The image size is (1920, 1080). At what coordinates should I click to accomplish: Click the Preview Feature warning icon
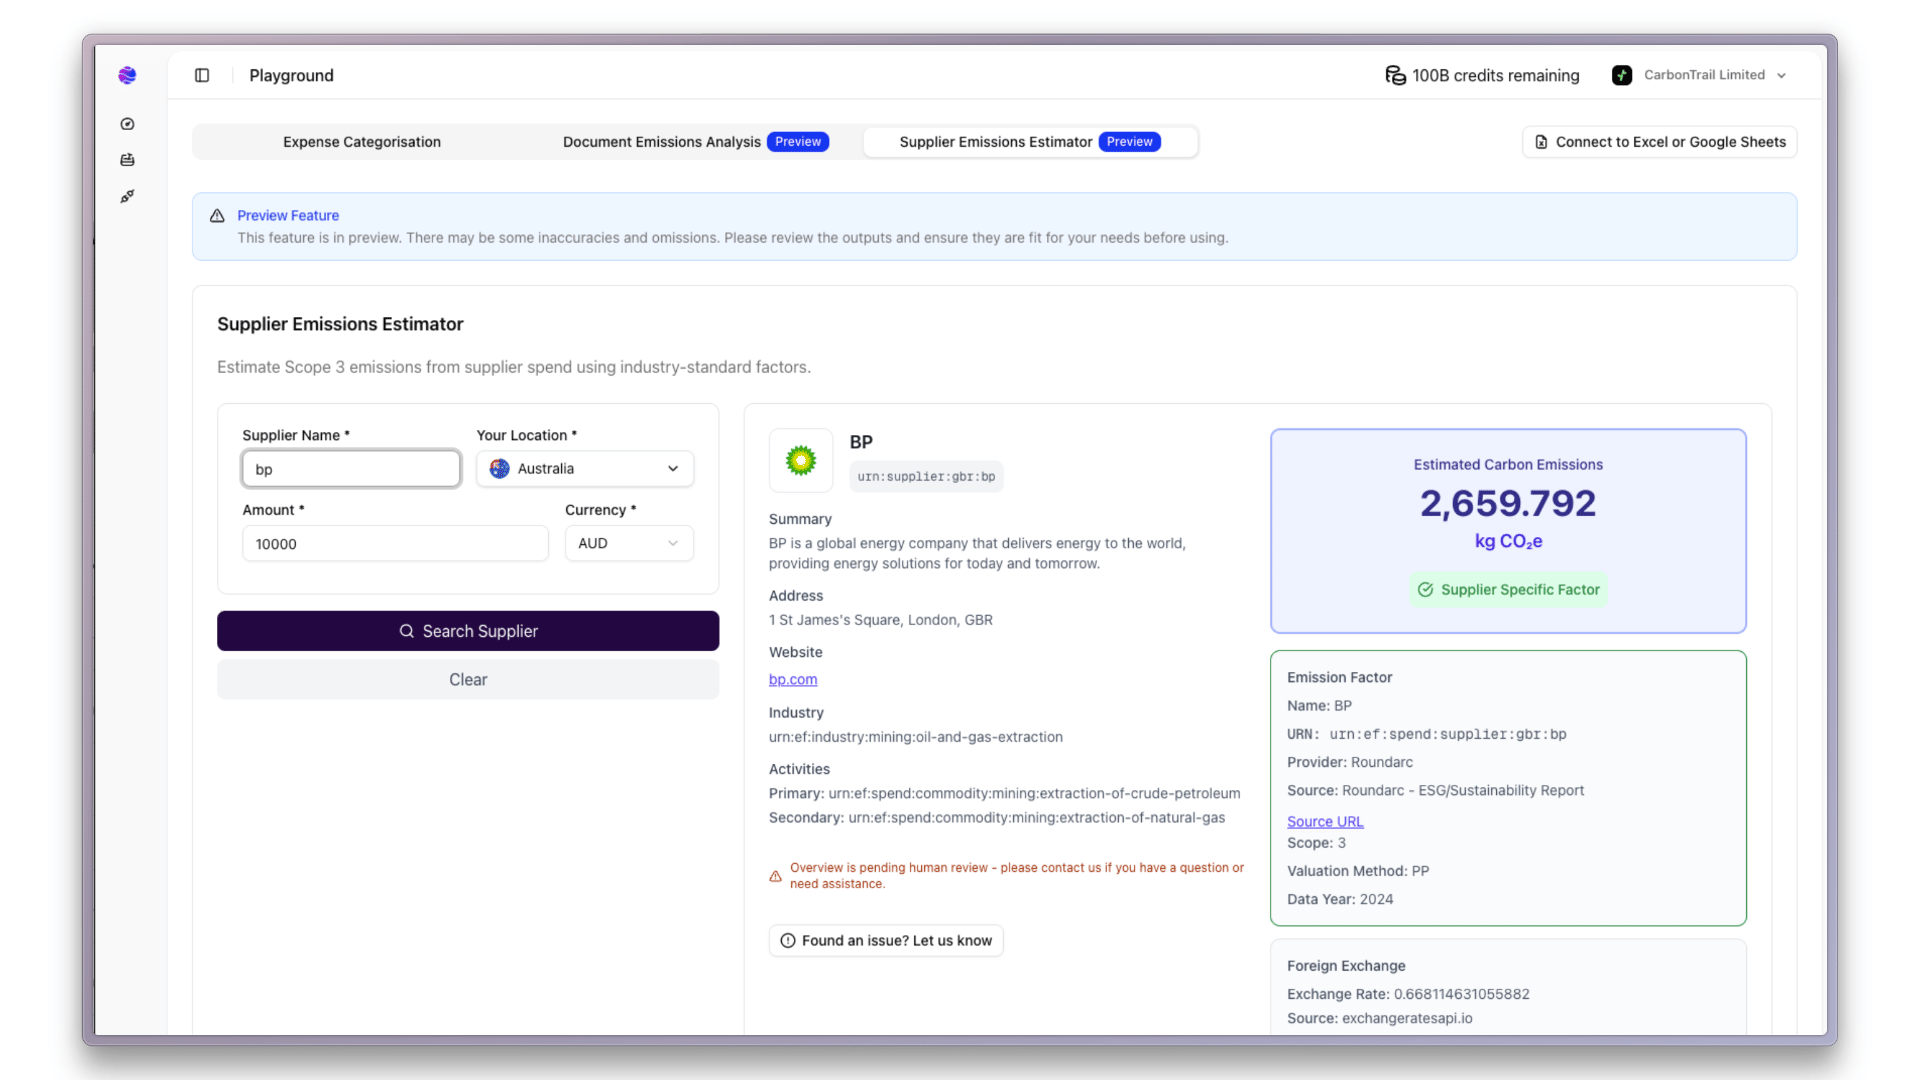217,215
